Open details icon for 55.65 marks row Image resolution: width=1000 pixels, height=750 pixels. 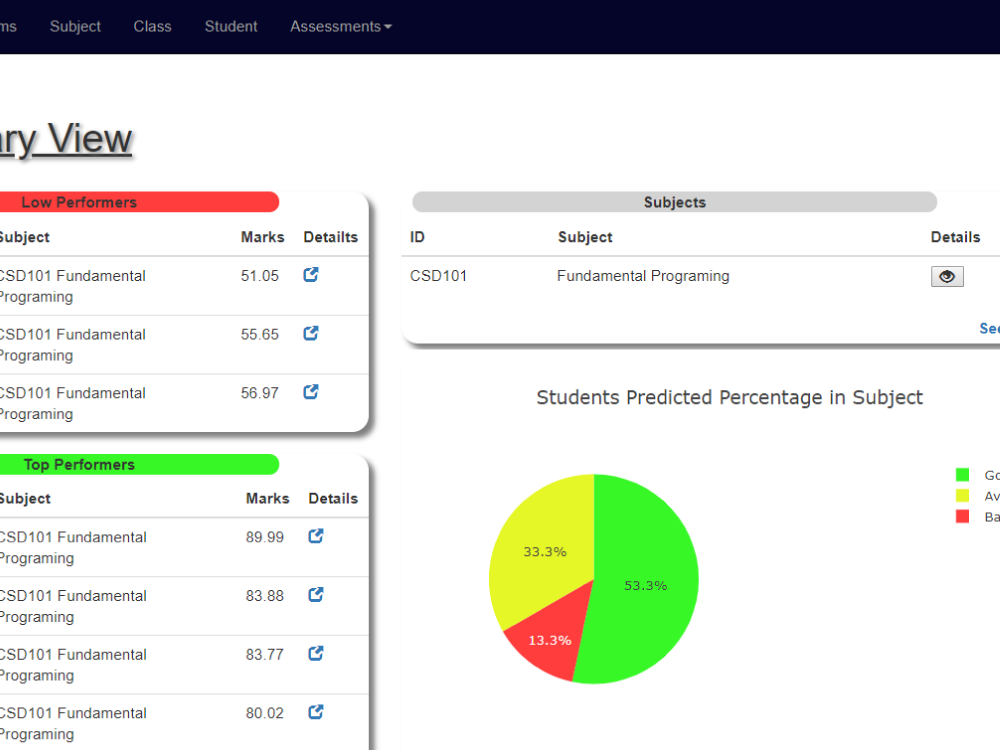[311, 334]
